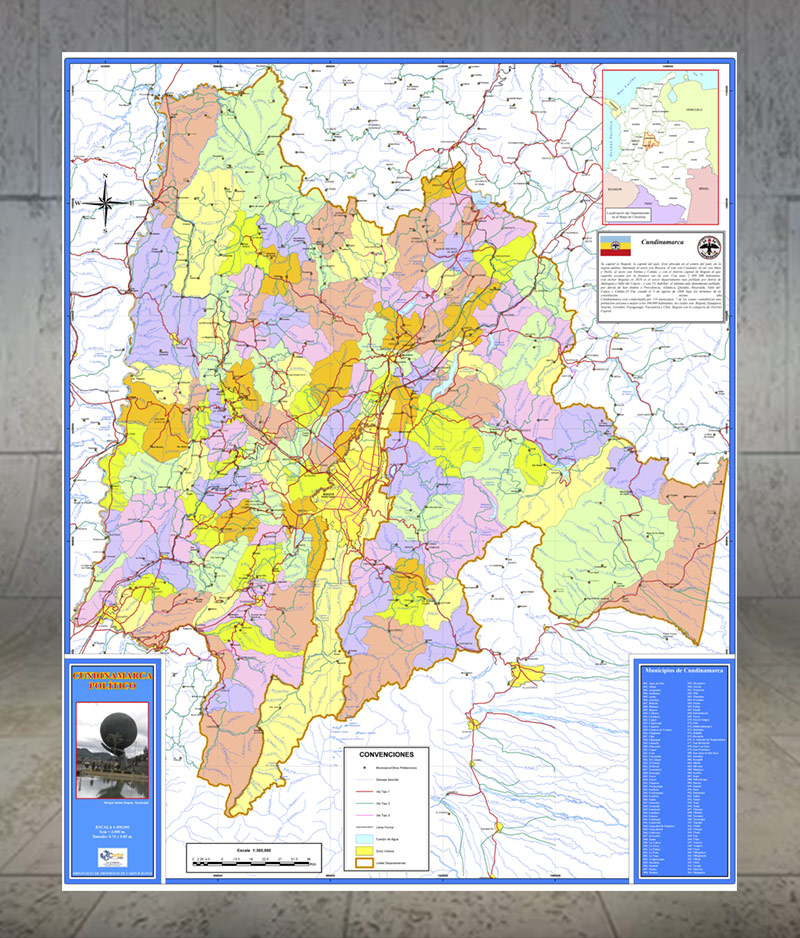Click the descriptive paragraph about Cundinamarca

click(x=661, y=288)
